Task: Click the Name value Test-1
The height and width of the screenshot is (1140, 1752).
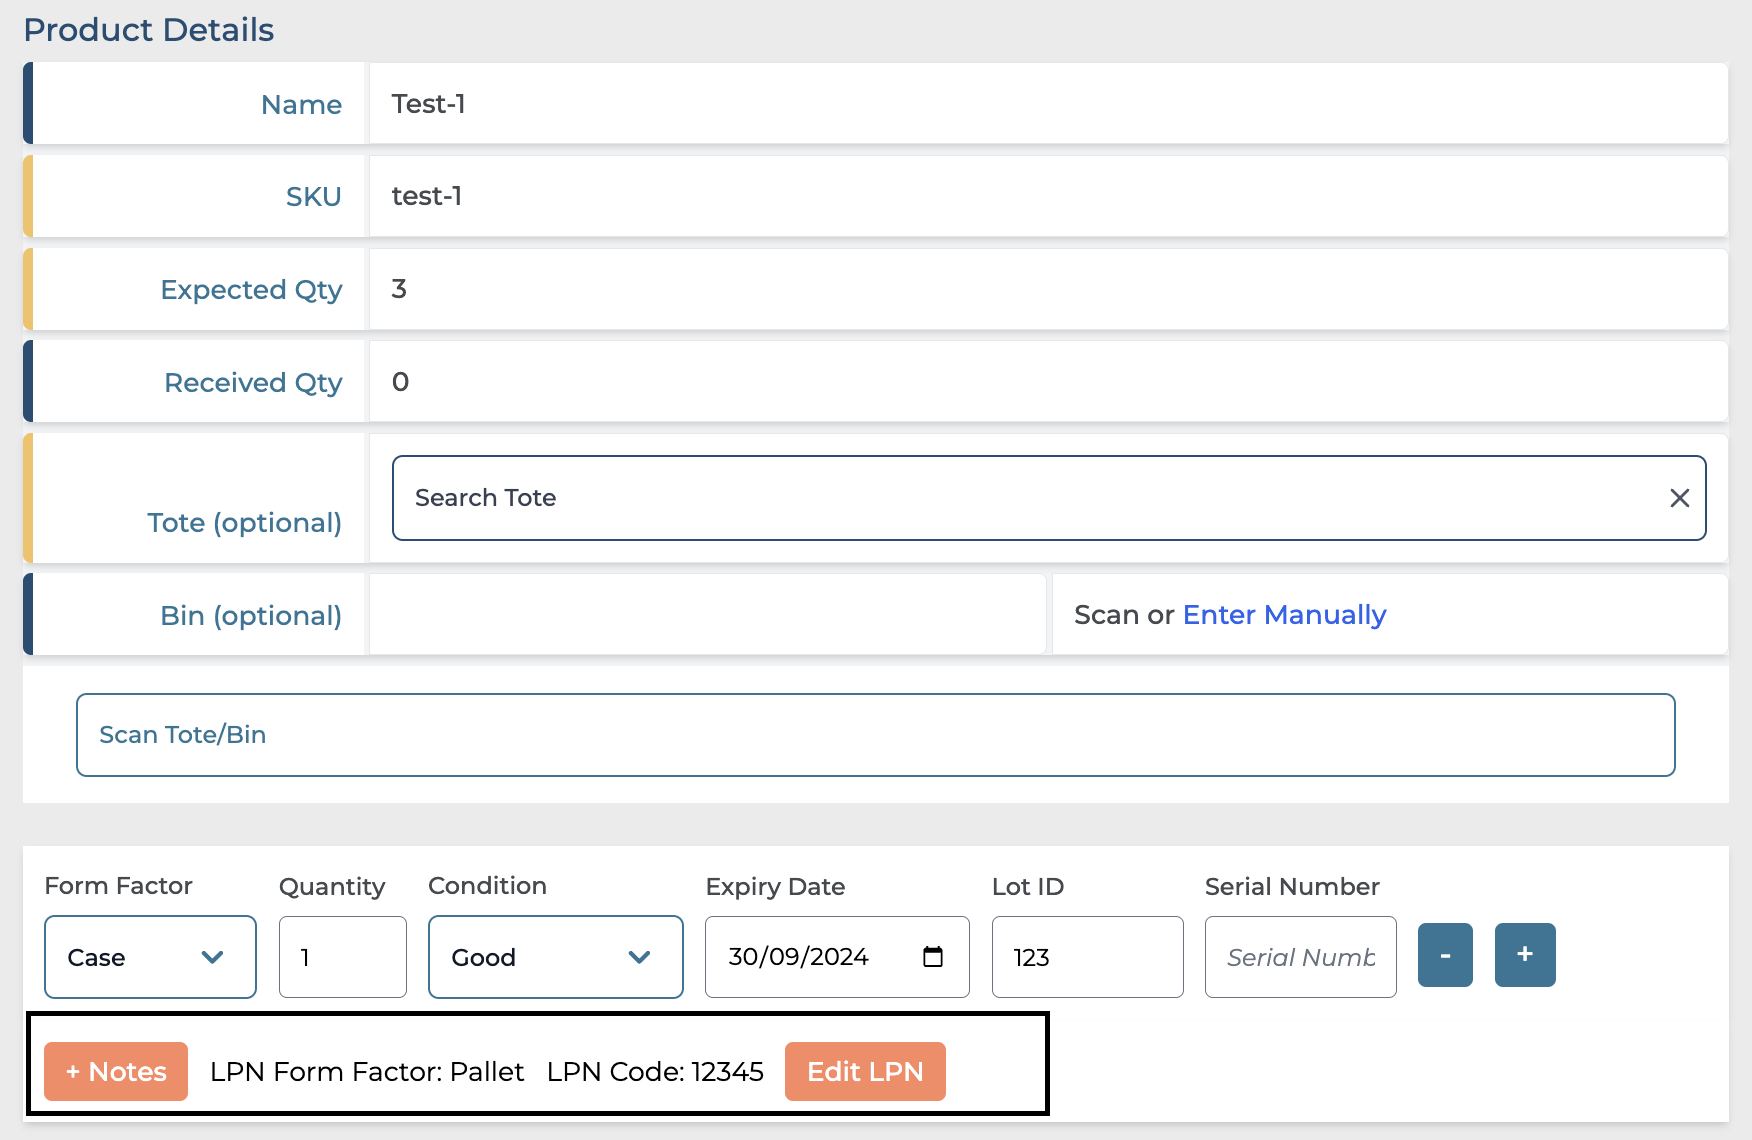Action: tap(429, 104)
